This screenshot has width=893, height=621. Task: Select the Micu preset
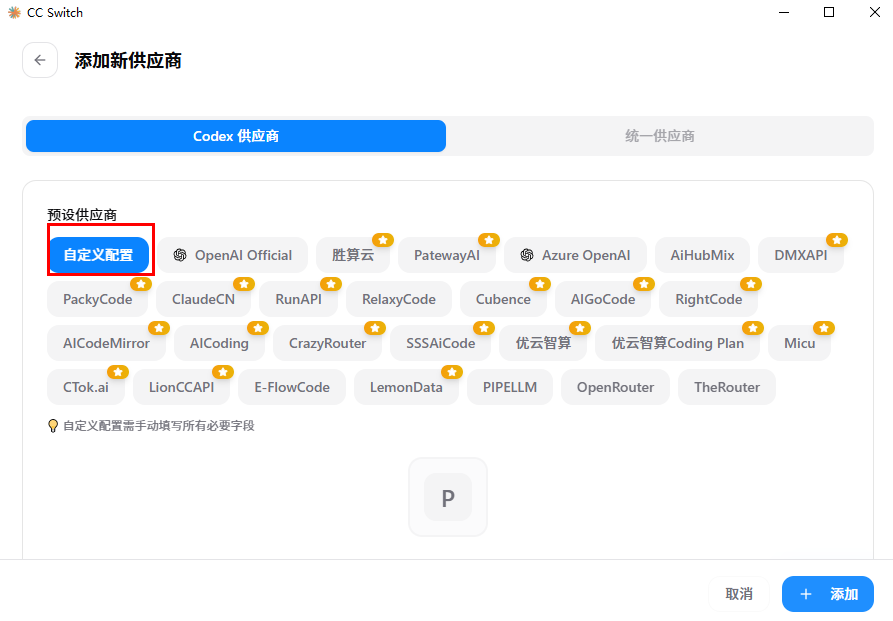click(800, 343)
